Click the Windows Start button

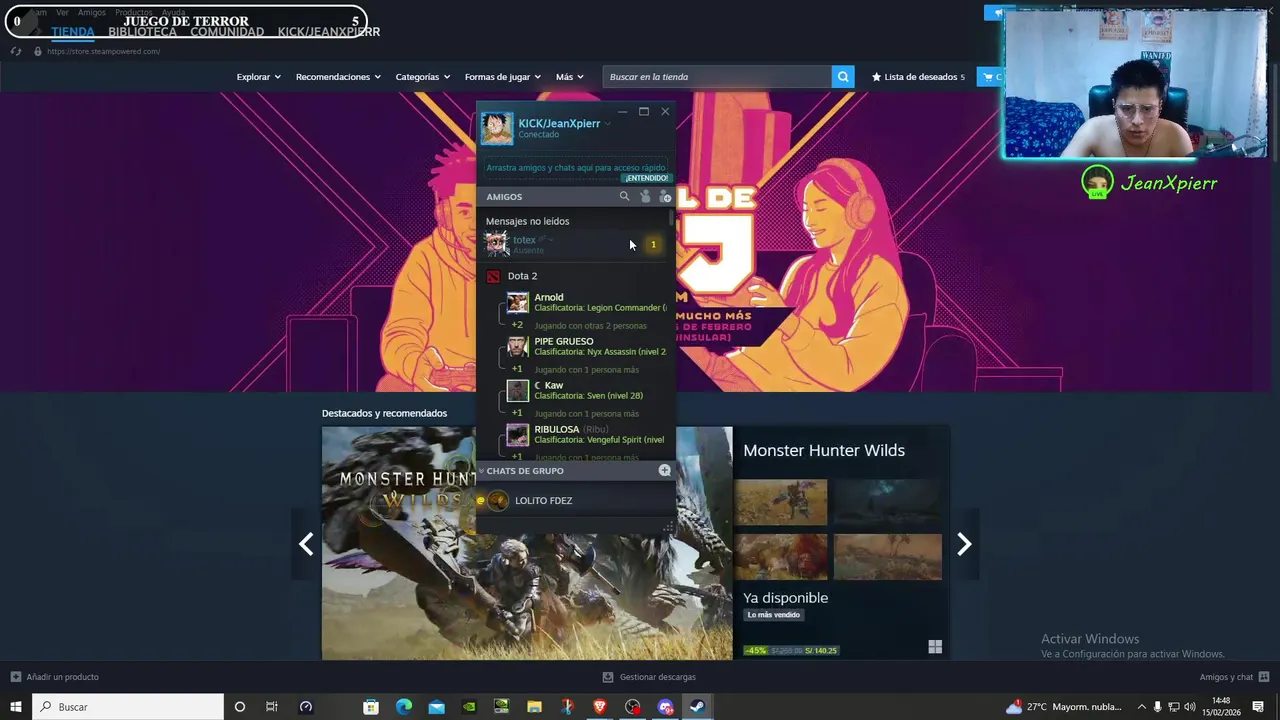(16, 707)
